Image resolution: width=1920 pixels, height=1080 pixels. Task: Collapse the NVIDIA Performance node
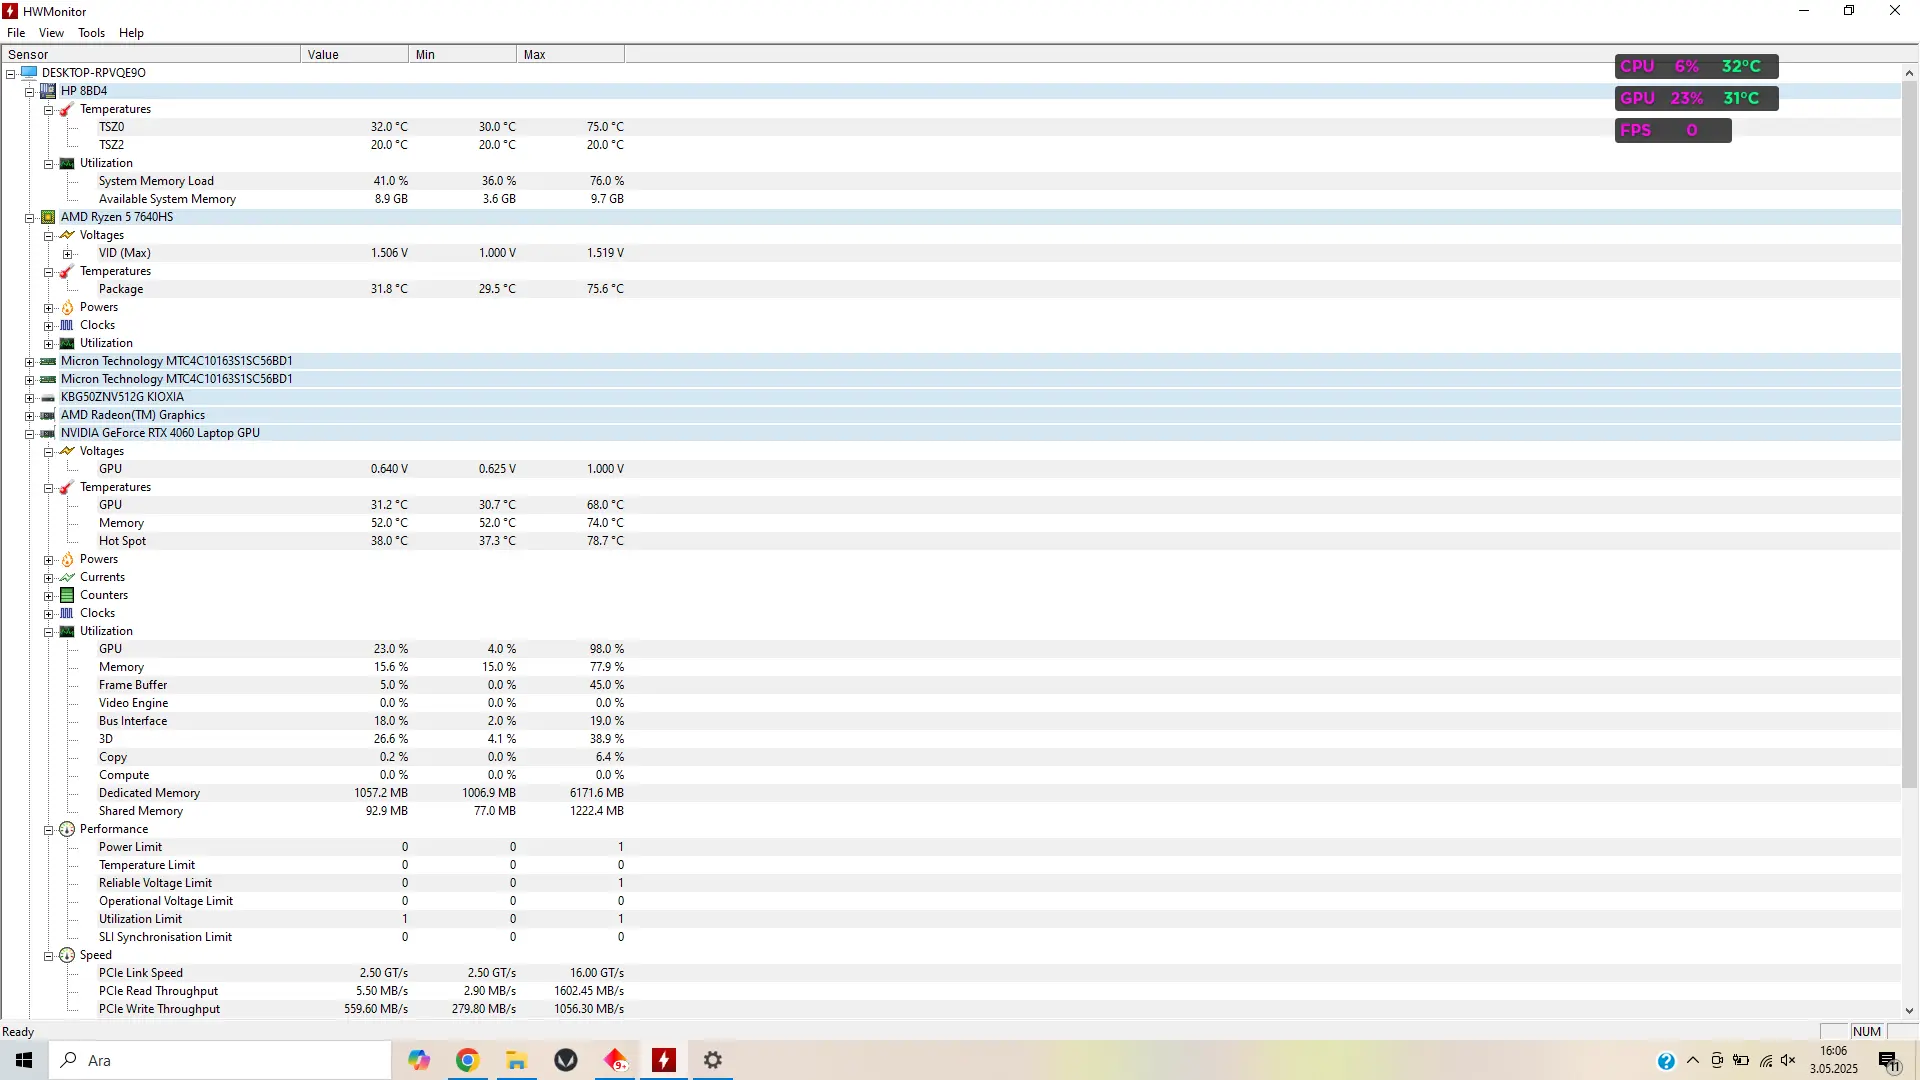(49, 829)
